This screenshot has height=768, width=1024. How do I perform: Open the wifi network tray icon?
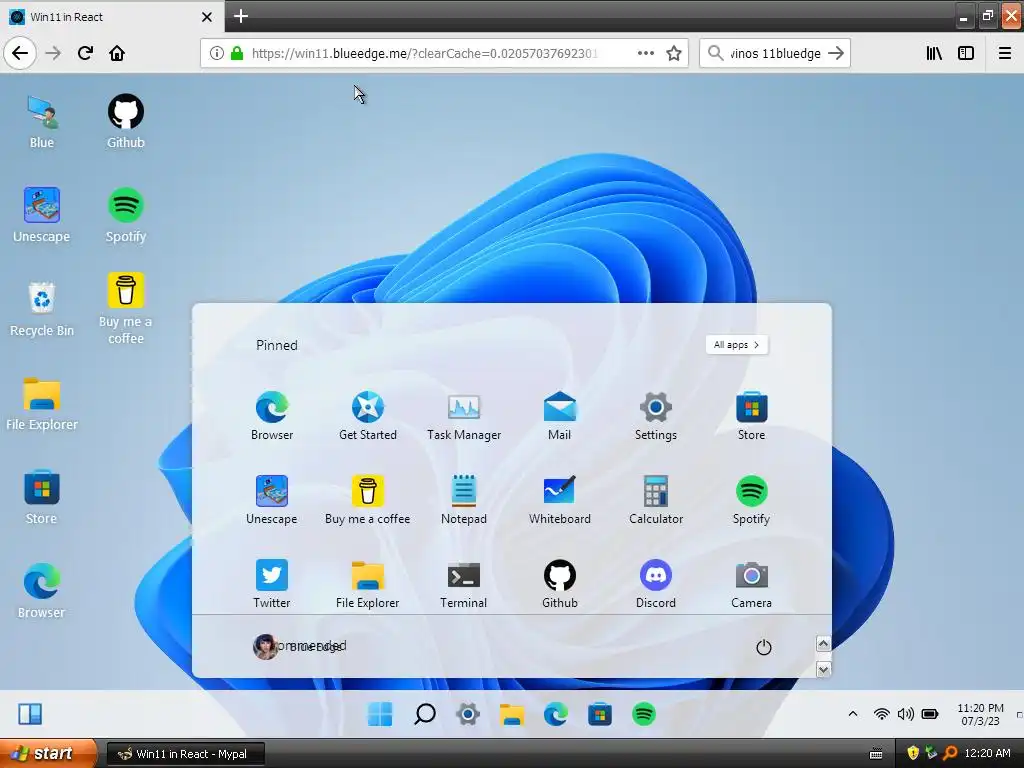882,714
